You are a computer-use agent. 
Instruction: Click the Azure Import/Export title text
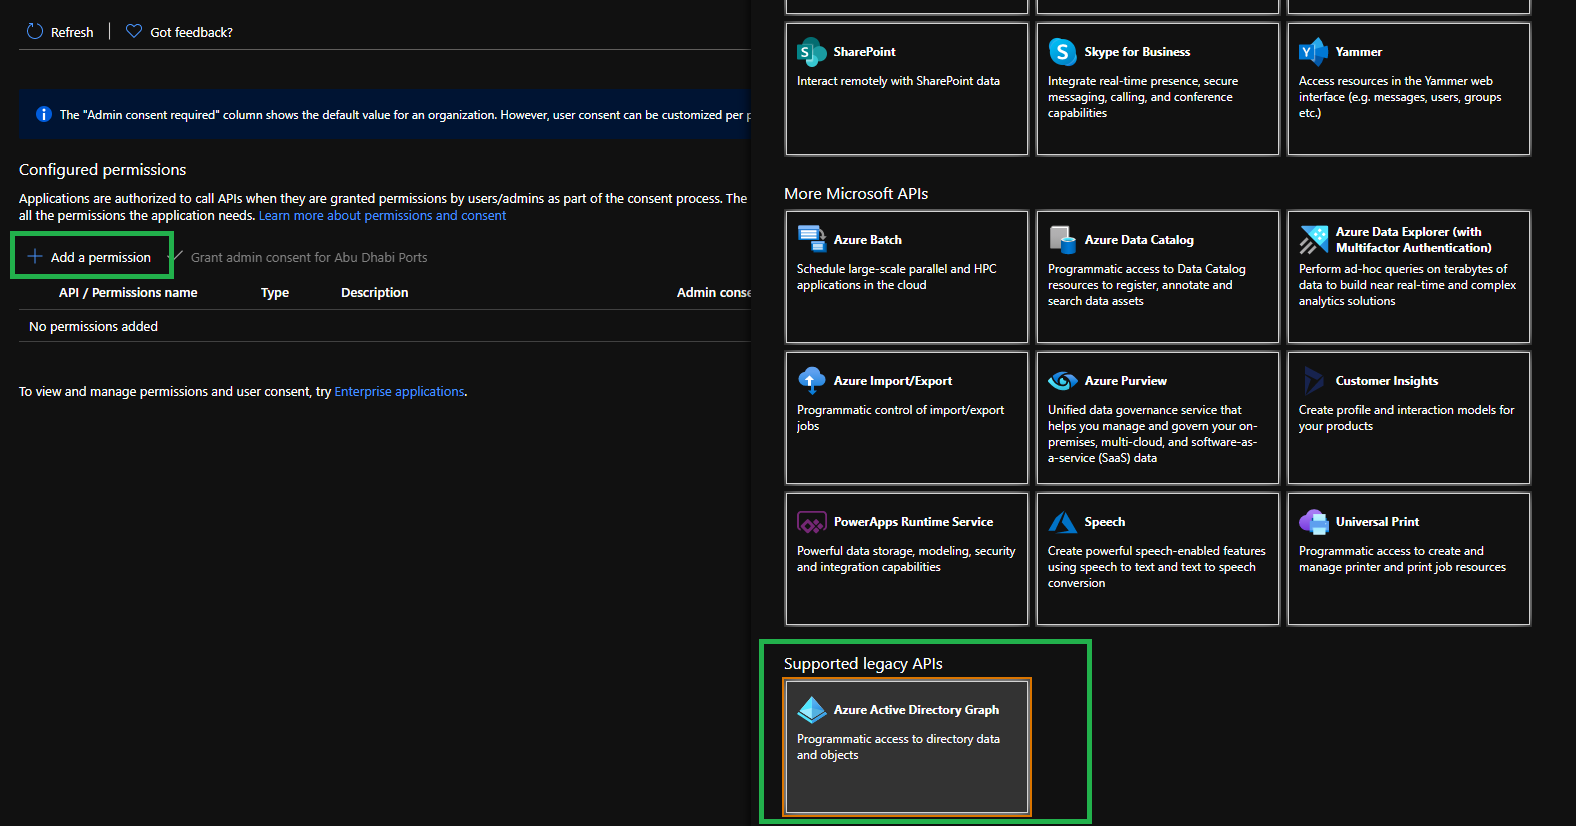tap(892, 381)
